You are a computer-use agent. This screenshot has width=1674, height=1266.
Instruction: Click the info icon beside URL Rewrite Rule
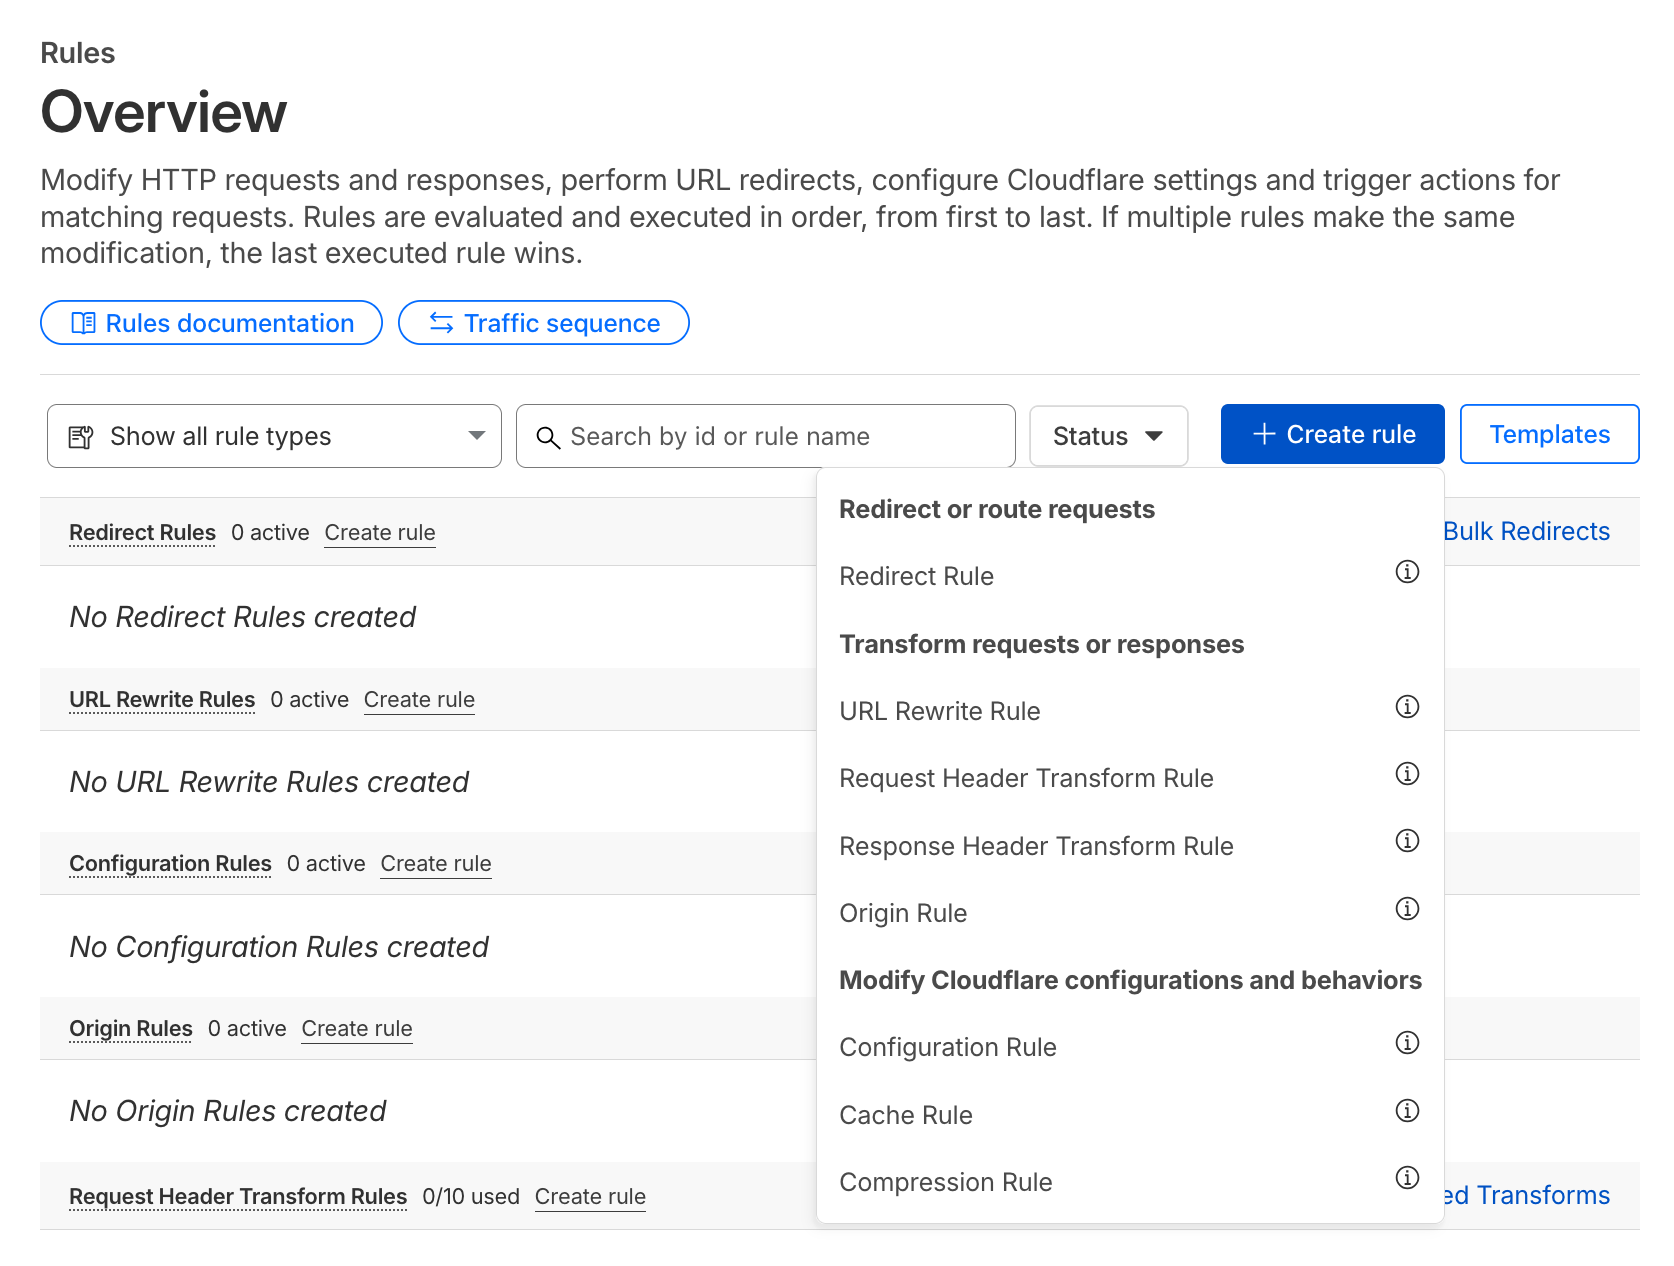1407,707
